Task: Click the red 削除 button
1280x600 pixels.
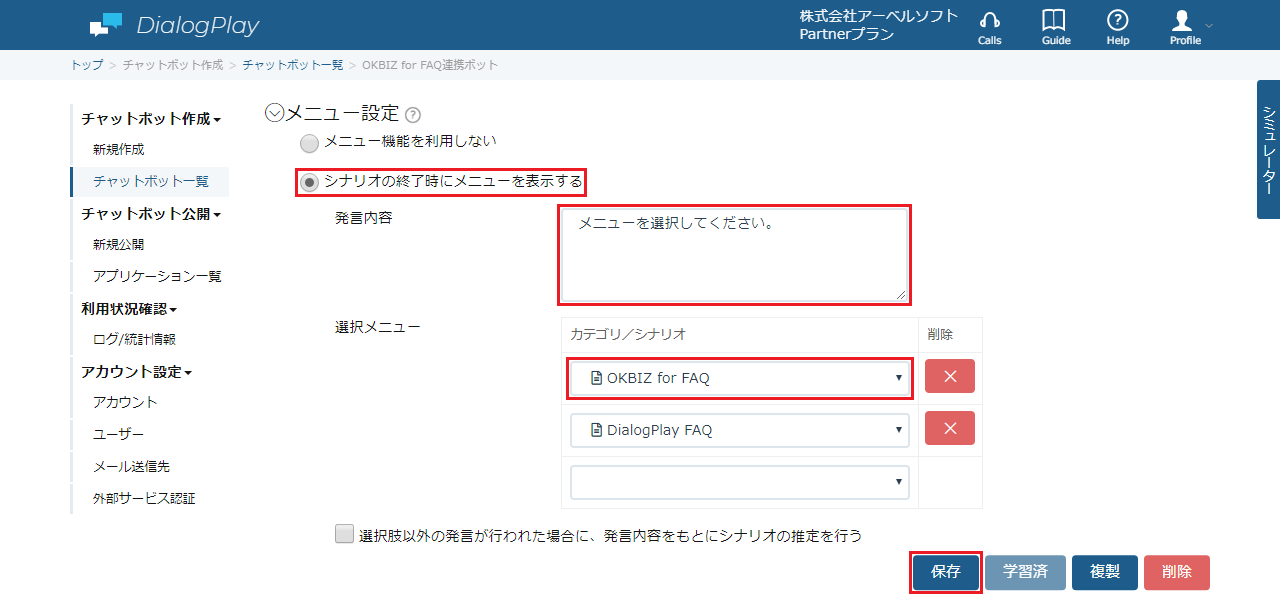Action: point(1177,572)
